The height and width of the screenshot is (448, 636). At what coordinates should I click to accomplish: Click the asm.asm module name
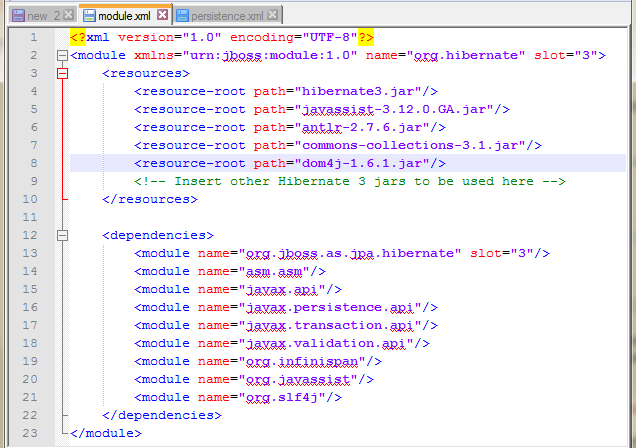coord(274,271)
